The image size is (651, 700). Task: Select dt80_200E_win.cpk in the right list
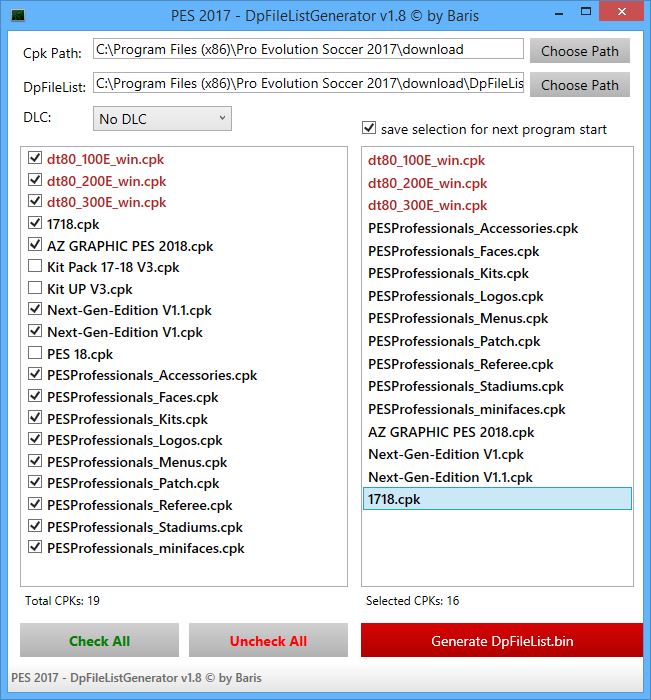497,183
